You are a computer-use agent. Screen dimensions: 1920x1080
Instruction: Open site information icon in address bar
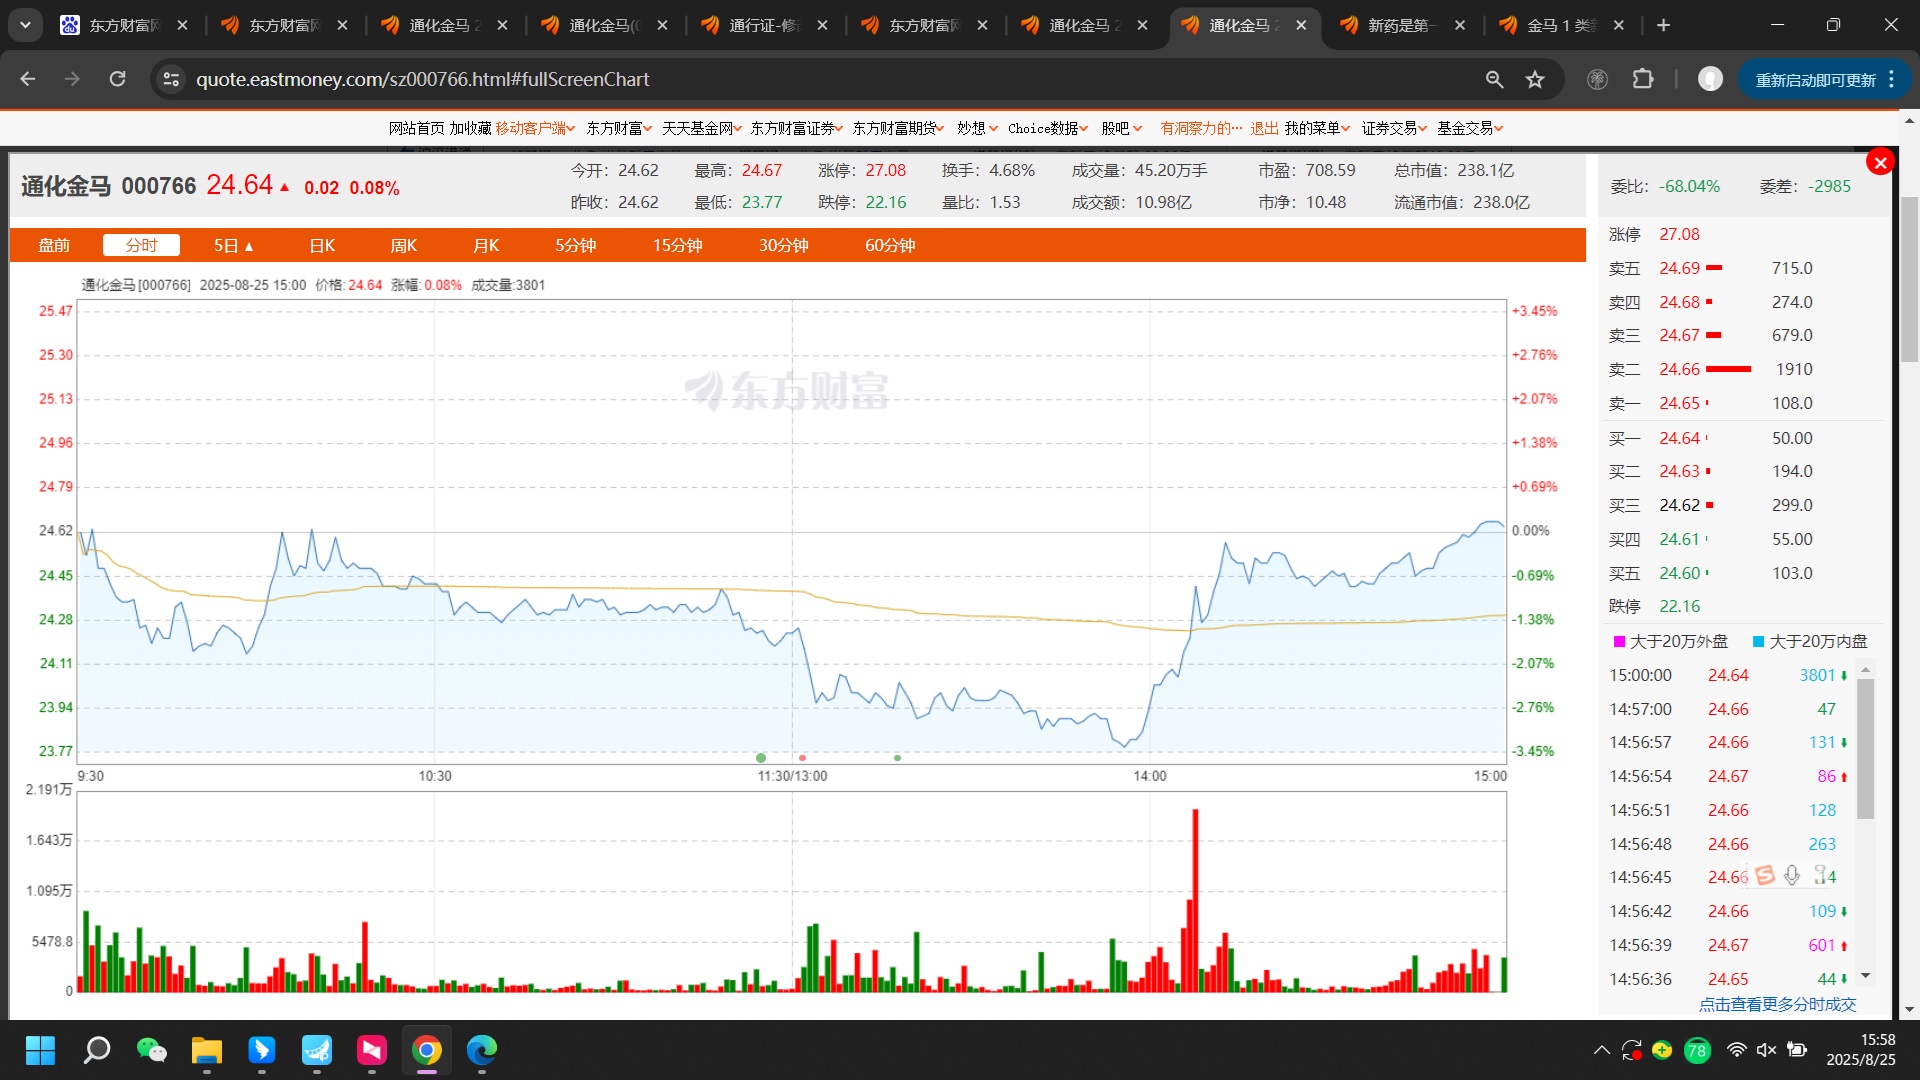point(171,79)
